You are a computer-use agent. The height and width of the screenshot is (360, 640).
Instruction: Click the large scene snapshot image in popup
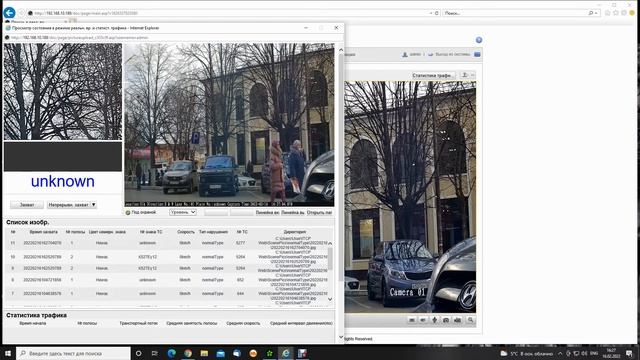(229, 125)
